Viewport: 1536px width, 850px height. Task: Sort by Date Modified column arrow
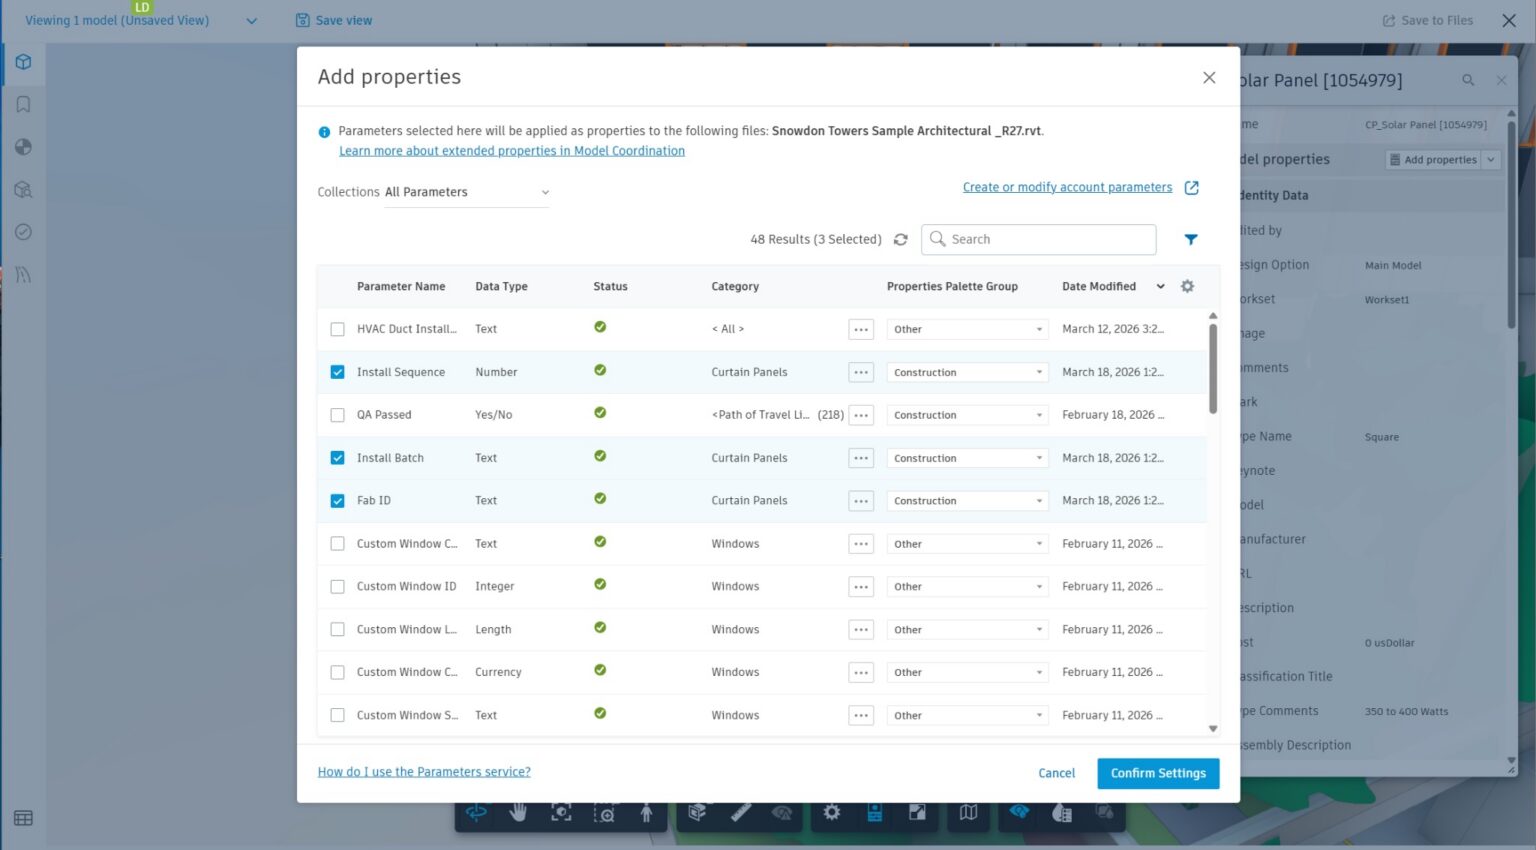coord(1160,286)
